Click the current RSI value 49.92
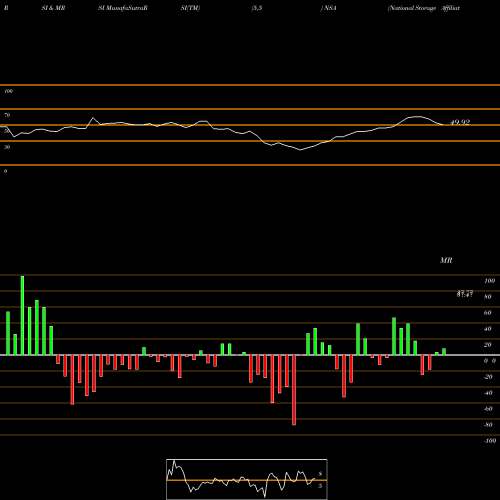500x500 pixels. [460, 122]
